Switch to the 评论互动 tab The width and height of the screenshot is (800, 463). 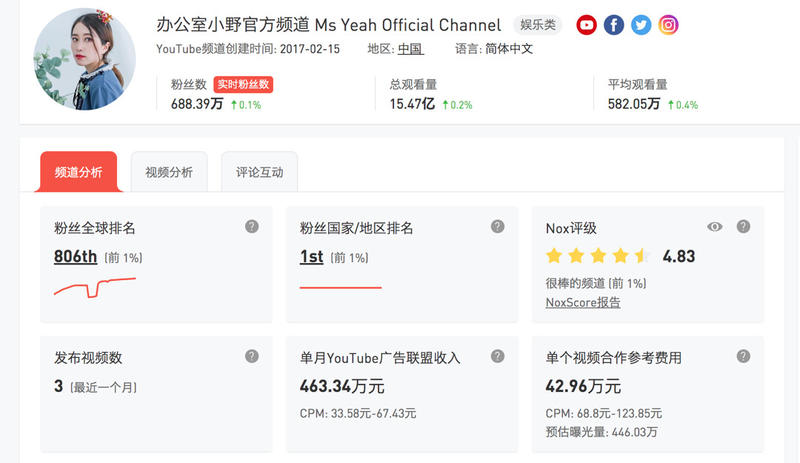click(x=259, y=172)
